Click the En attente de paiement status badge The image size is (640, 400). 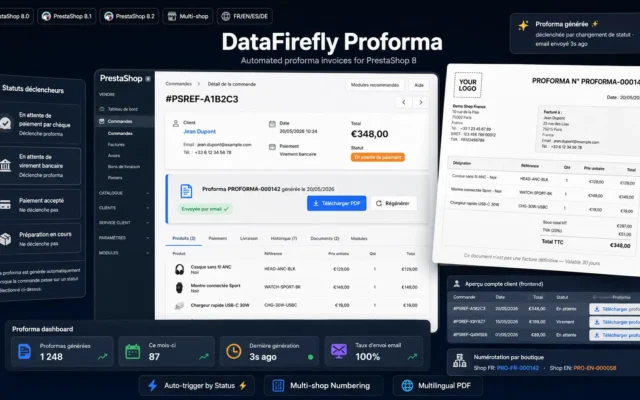click(x=378, y=157)
